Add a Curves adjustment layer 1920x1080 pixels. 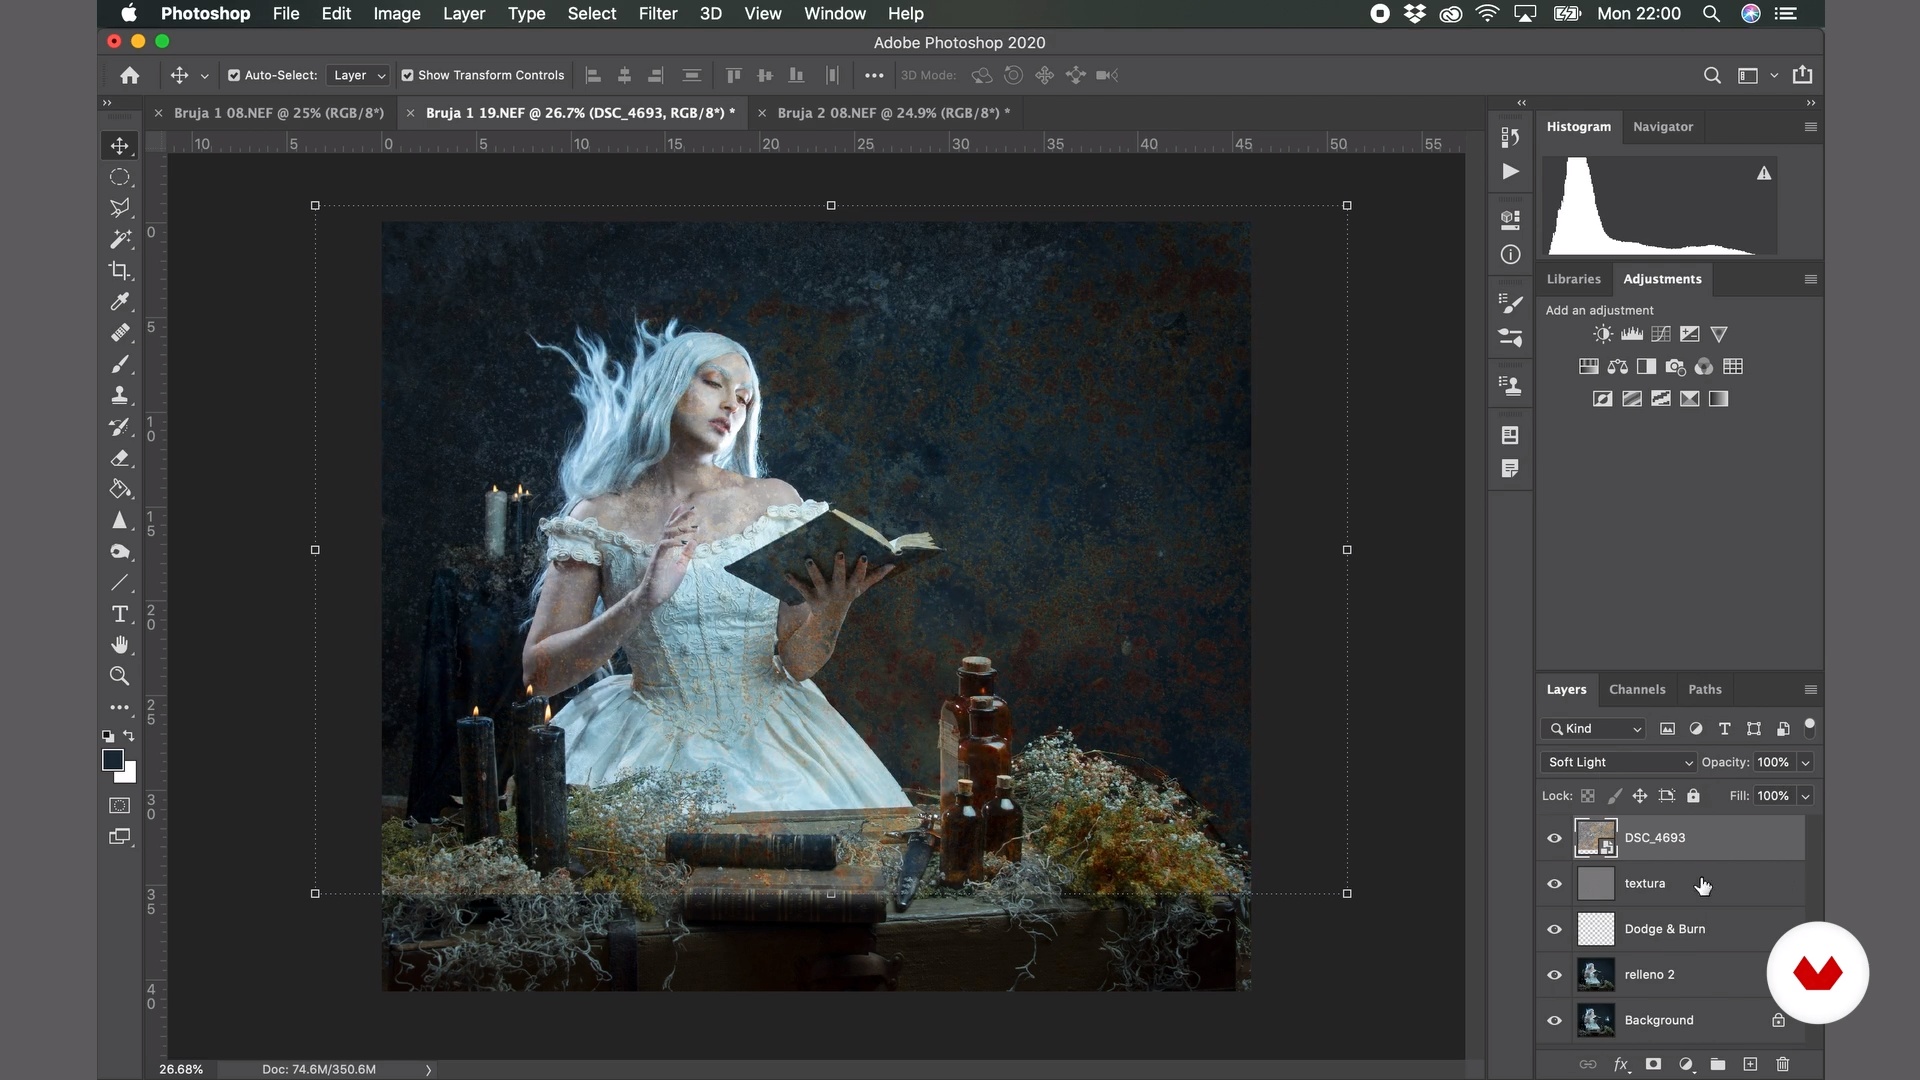[1661, 335]
